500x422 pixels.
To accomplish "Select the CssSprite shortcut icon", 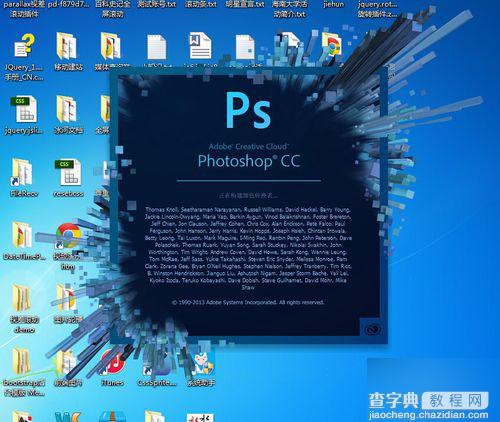I will [156, 363].
